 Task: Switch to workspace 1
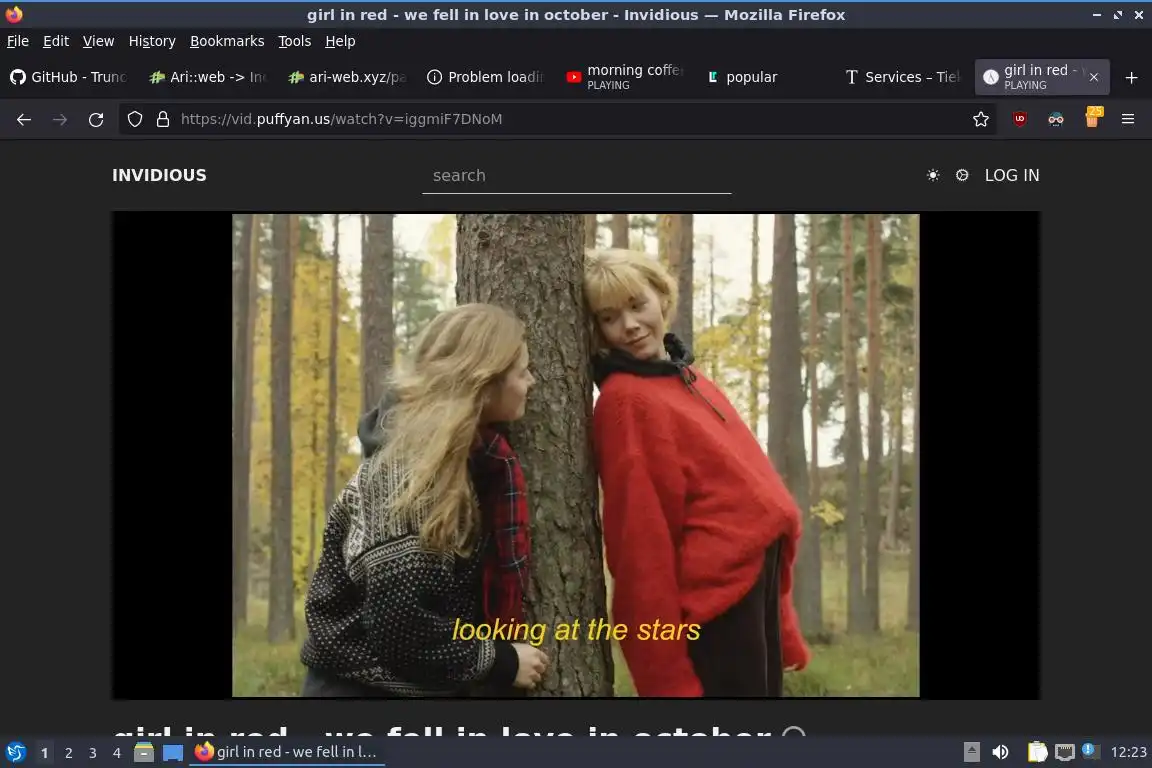44,753
